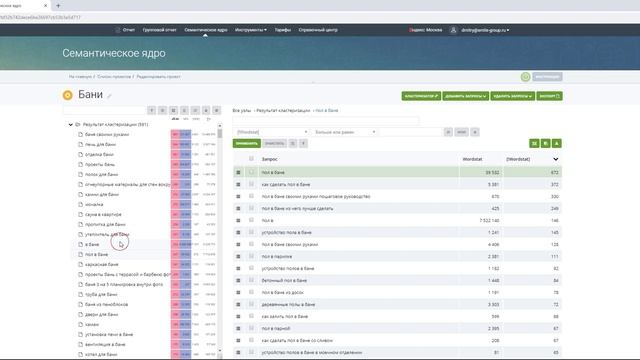Click the tree panel scrollbar down arrow
The height and width of the screenshot is (360, 640).
tap(220, 351)
